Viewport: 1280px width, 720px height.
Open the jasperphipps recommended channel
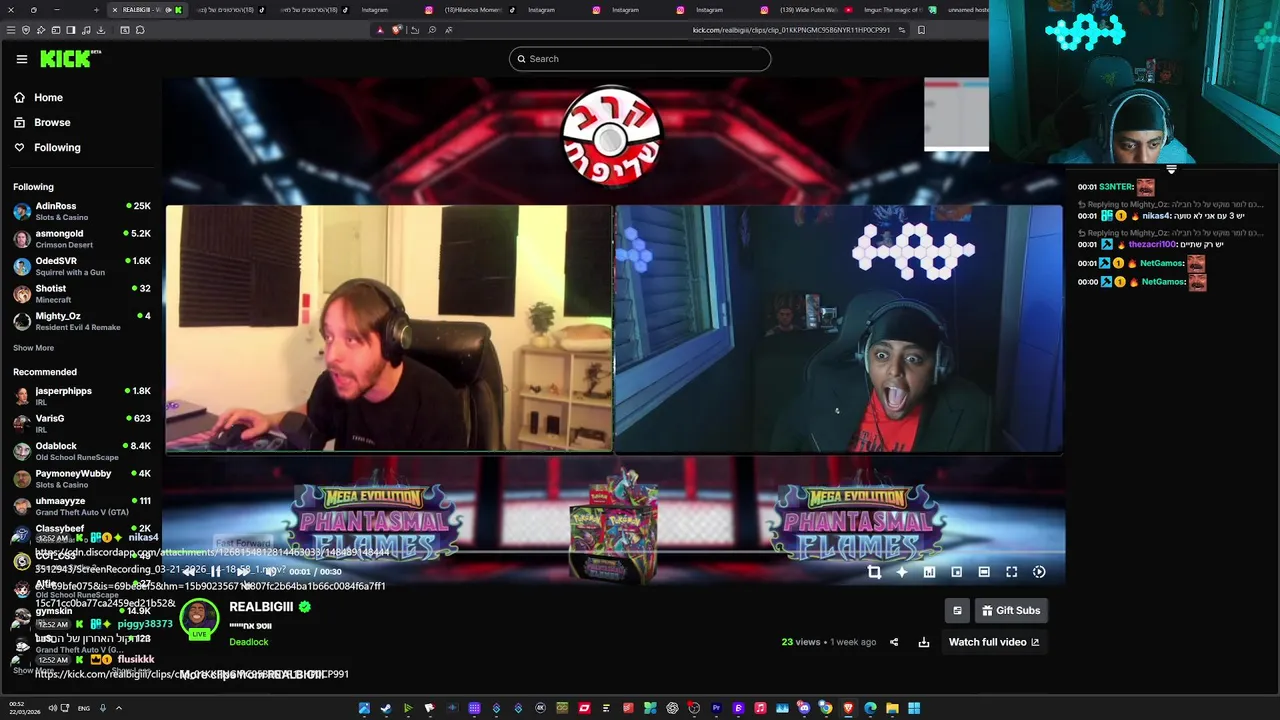[82, 396]
